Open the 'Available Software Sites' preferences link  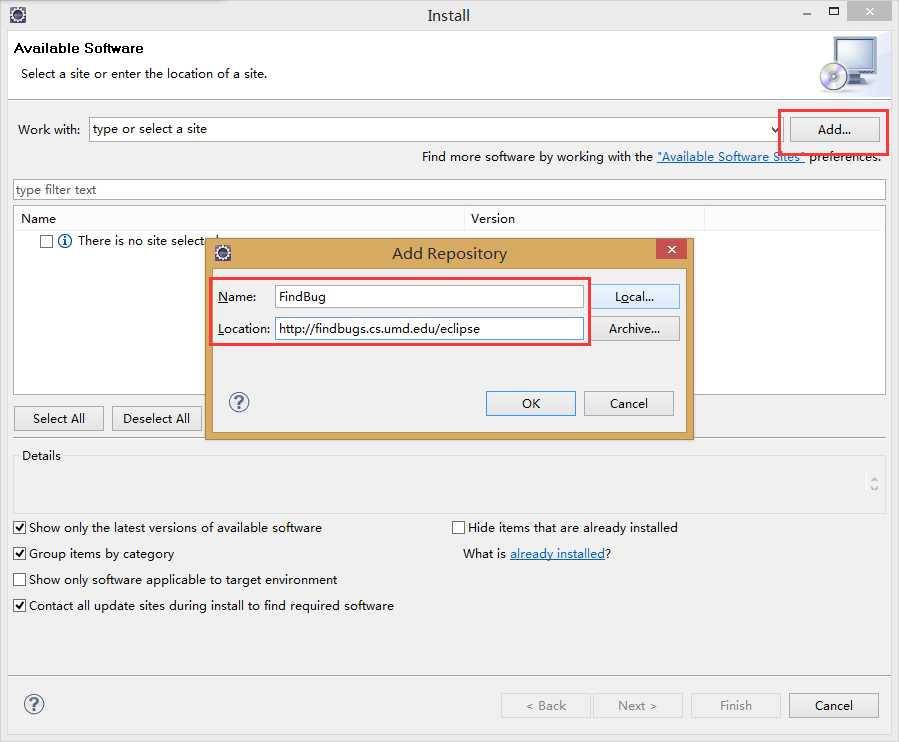click(x=730, y=157)
